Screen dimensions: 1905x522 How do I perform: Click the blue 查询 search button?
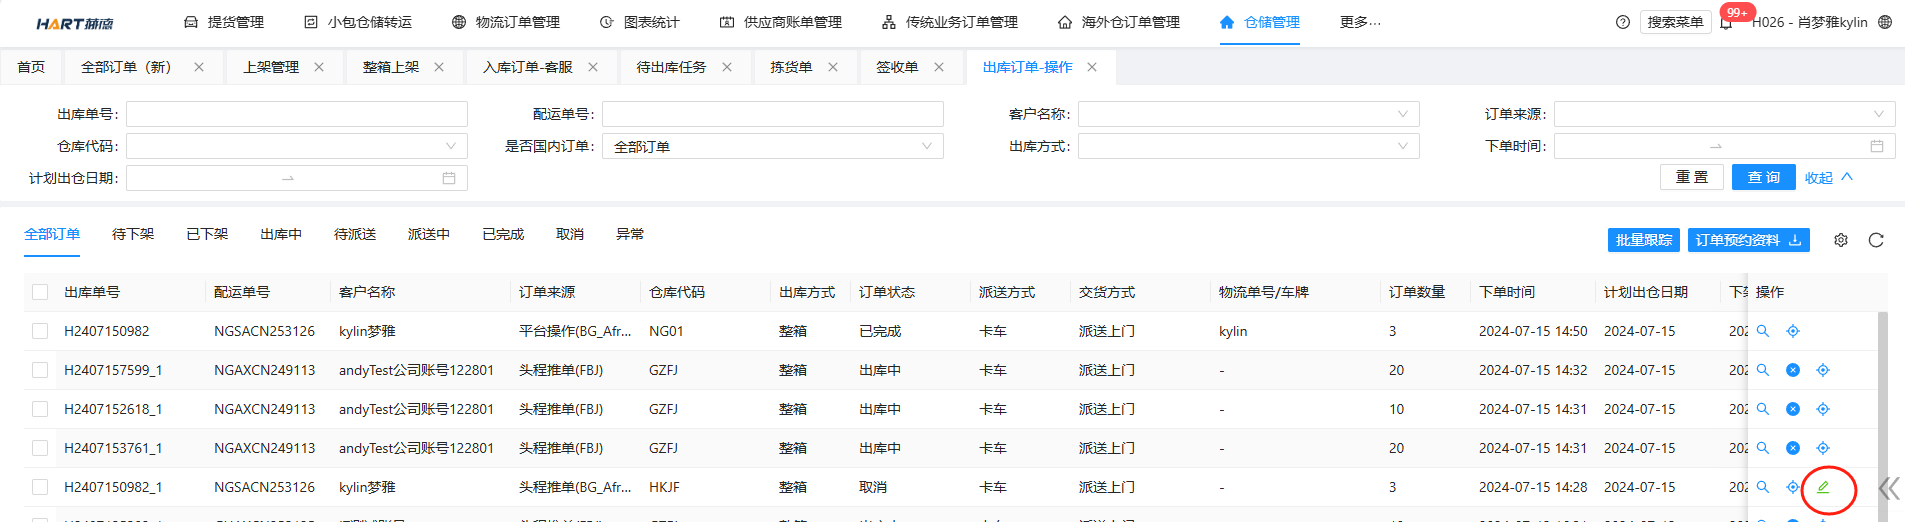point(1763,177)
